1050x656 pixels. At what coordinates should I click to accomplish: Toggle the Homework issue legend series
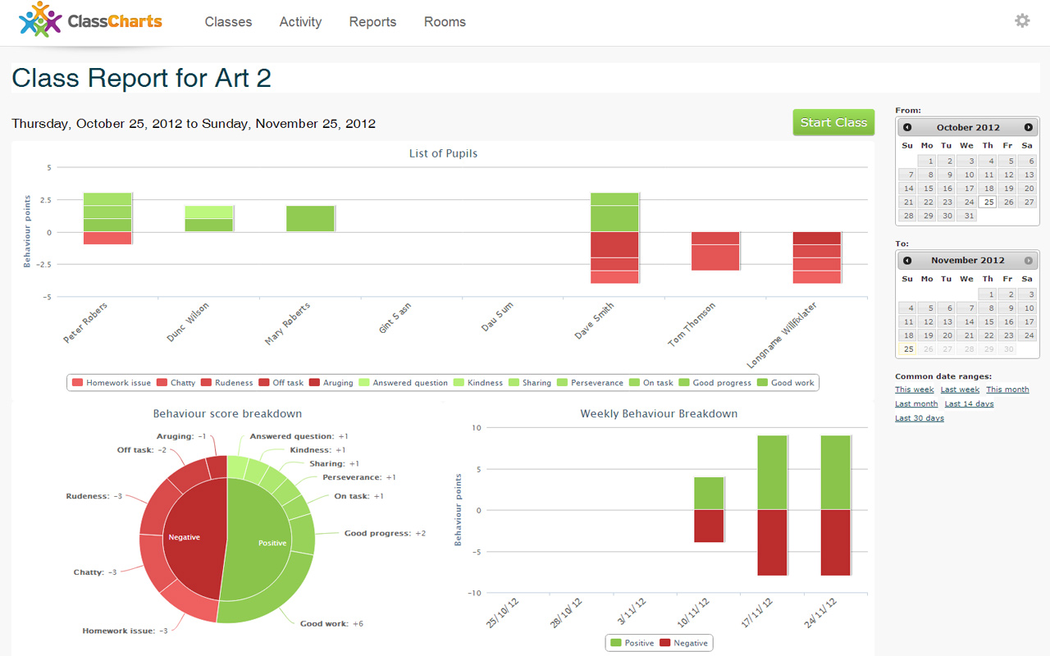tap(112, 383)
